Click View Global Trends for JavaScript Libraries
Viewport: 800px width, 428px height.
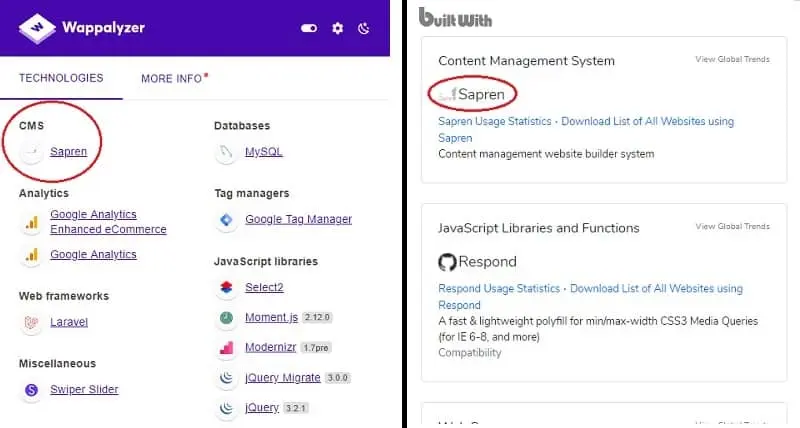(x=732, y=226)
